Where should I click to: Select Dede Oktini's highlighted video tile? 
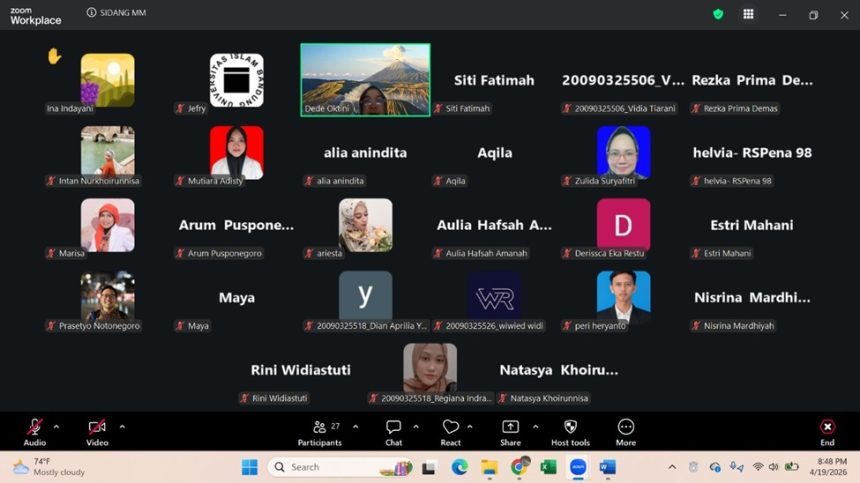pyautogui.click(x=365, y=79)
